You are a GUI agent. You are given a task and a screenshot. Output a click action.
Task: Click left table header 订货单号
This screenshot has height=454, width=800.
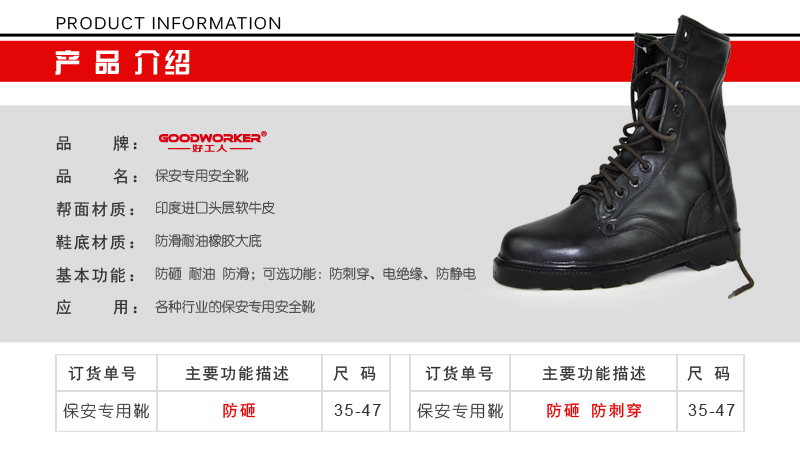[103, 373]
